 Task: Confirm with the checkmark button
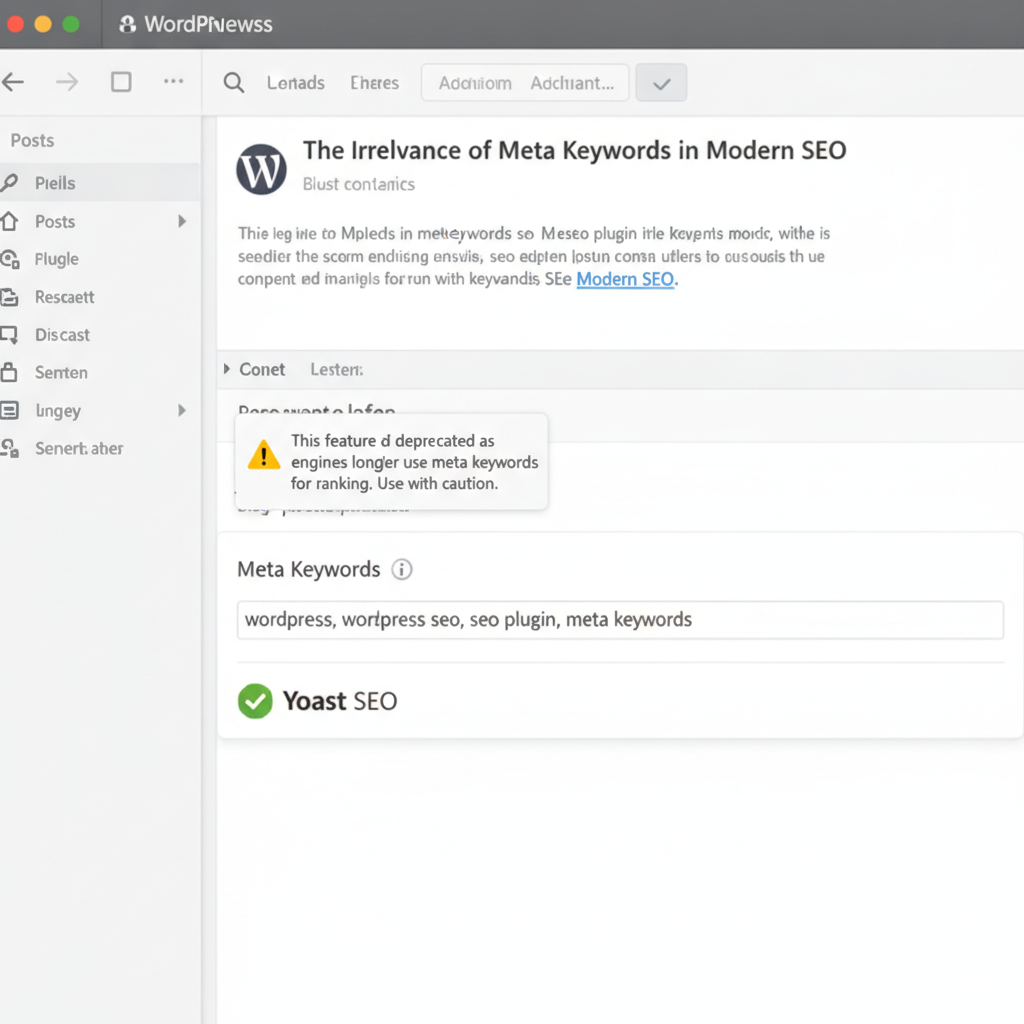tap(661, 82)
